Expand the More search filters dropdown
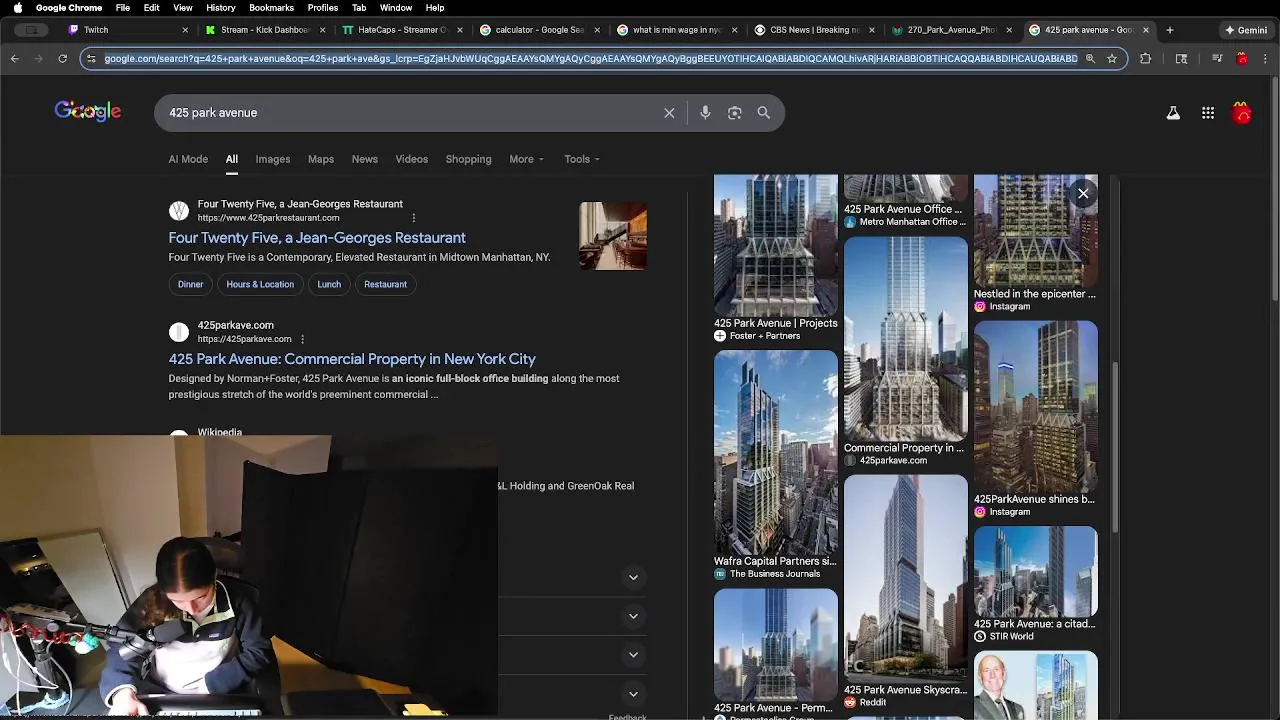 [x=526, y=159]
